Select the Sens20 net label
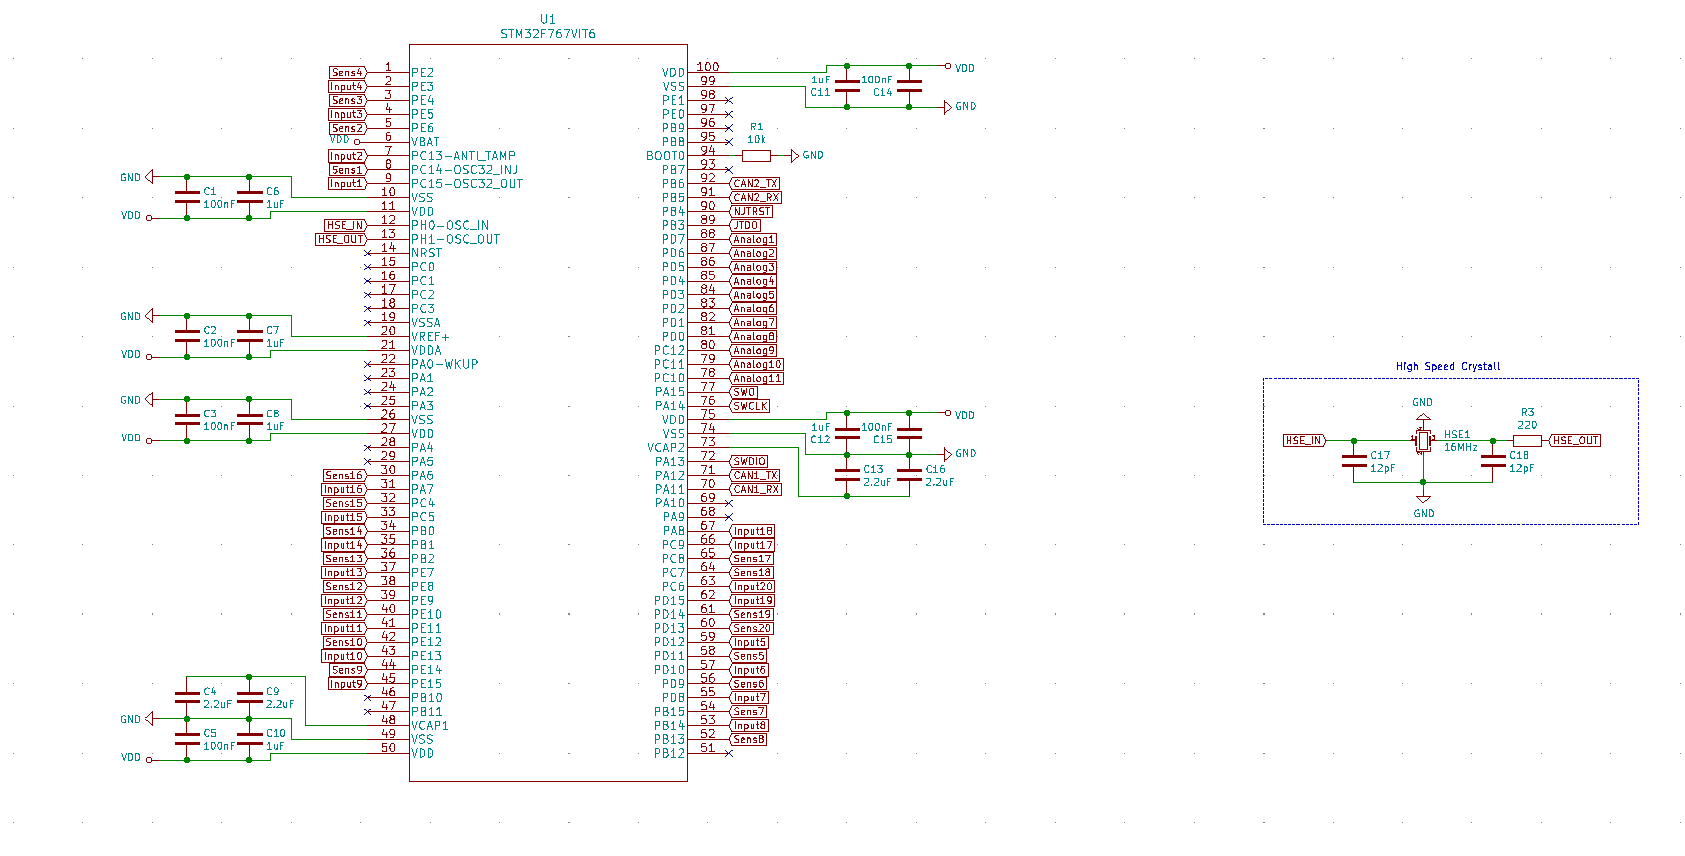The width and height of the screenshot is (1685, 856). click(x=752, y=629)
